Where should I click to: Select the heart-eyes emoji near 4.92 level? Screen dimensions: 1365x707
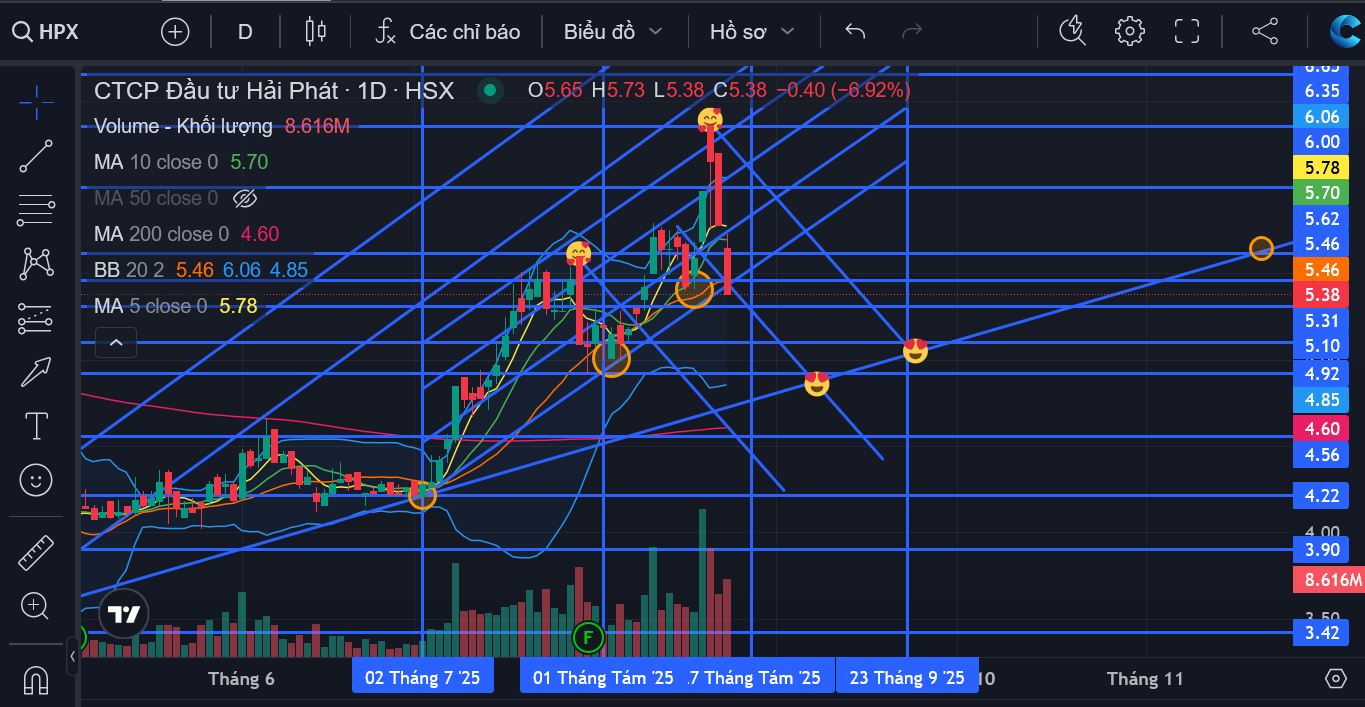pyautogui.click(x=817, y=383)
